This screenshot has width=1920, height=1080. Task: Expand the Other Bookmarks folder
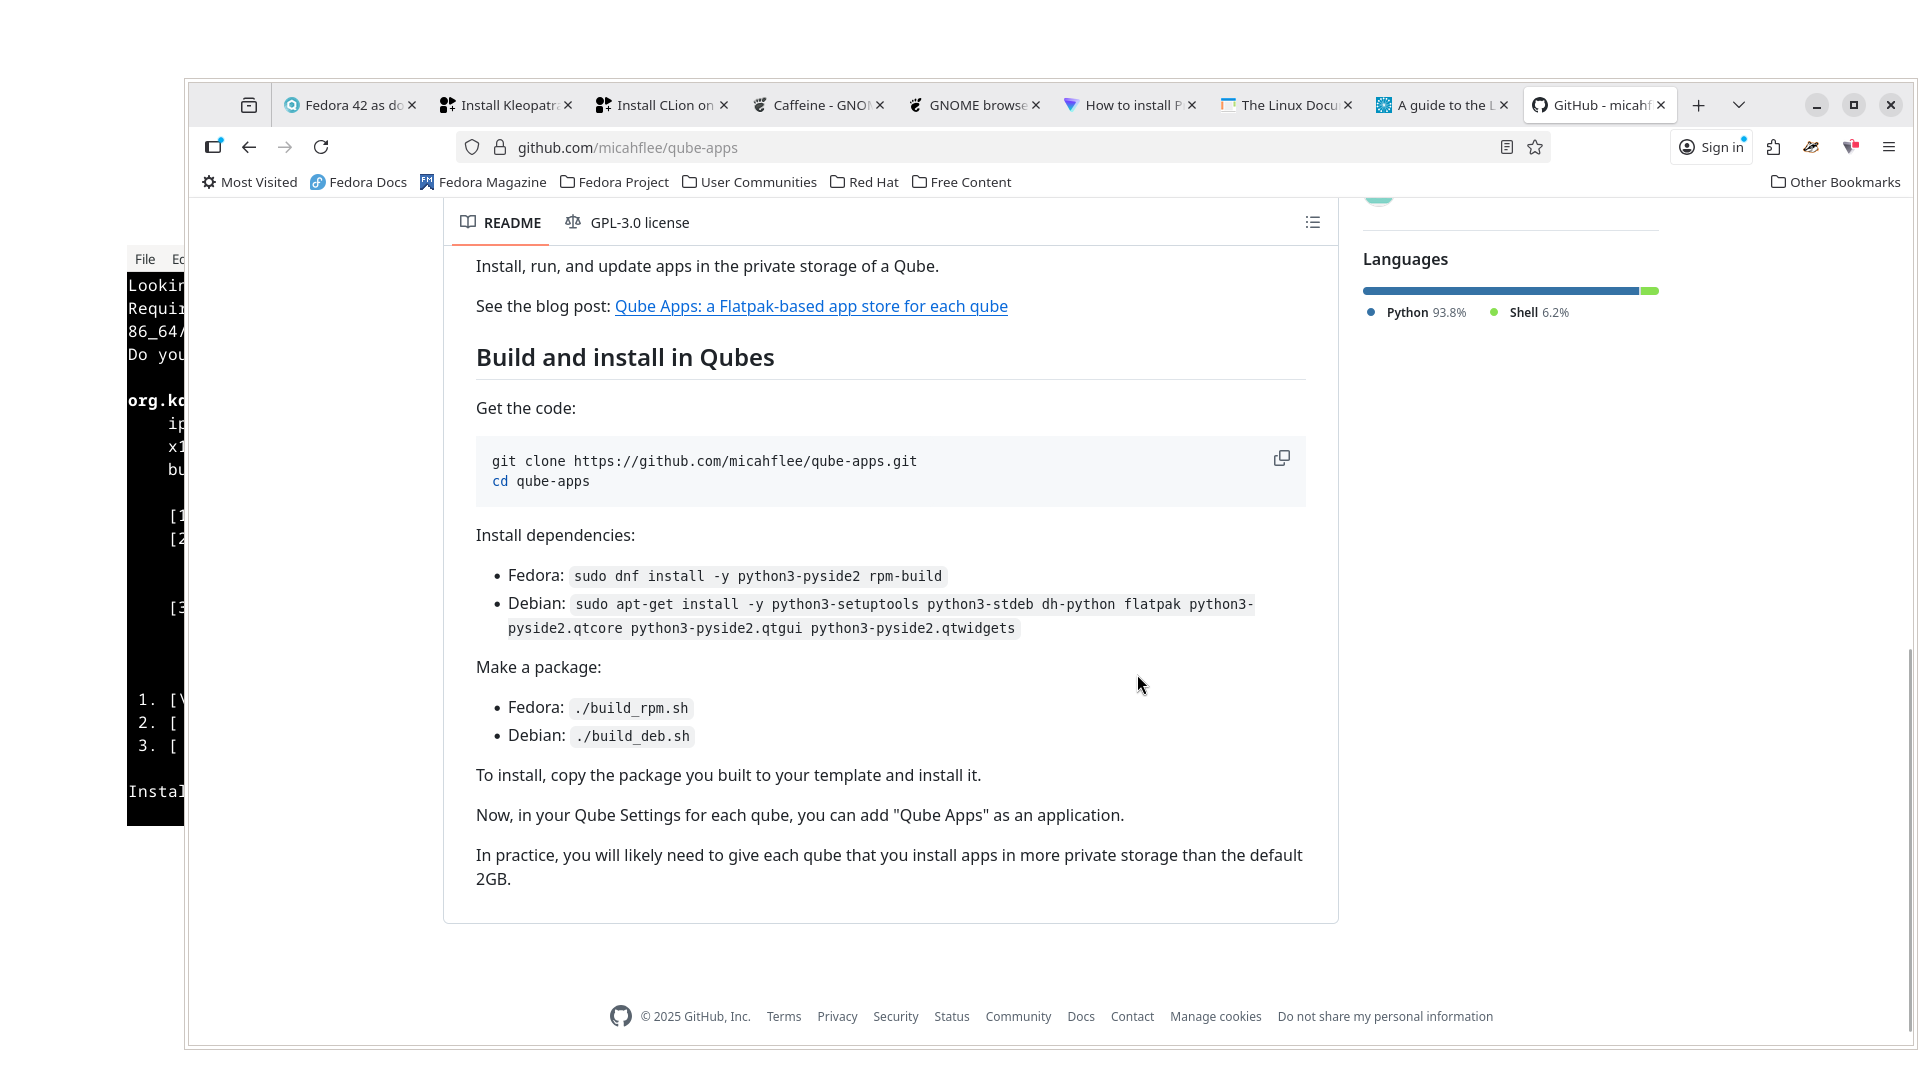point(1835,182)
